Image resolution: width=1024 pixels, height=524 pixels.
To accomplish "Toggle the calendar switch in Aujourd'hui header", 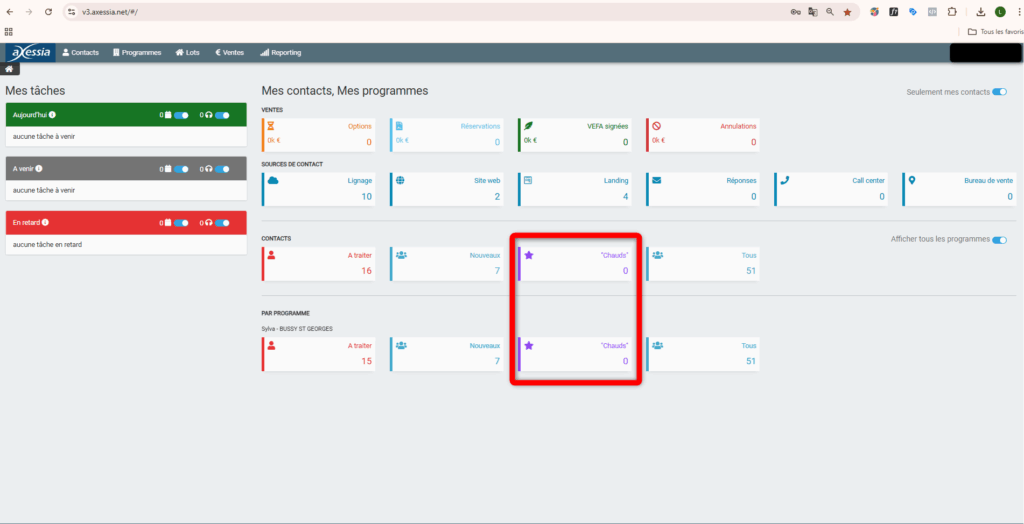I will point(181,115).
